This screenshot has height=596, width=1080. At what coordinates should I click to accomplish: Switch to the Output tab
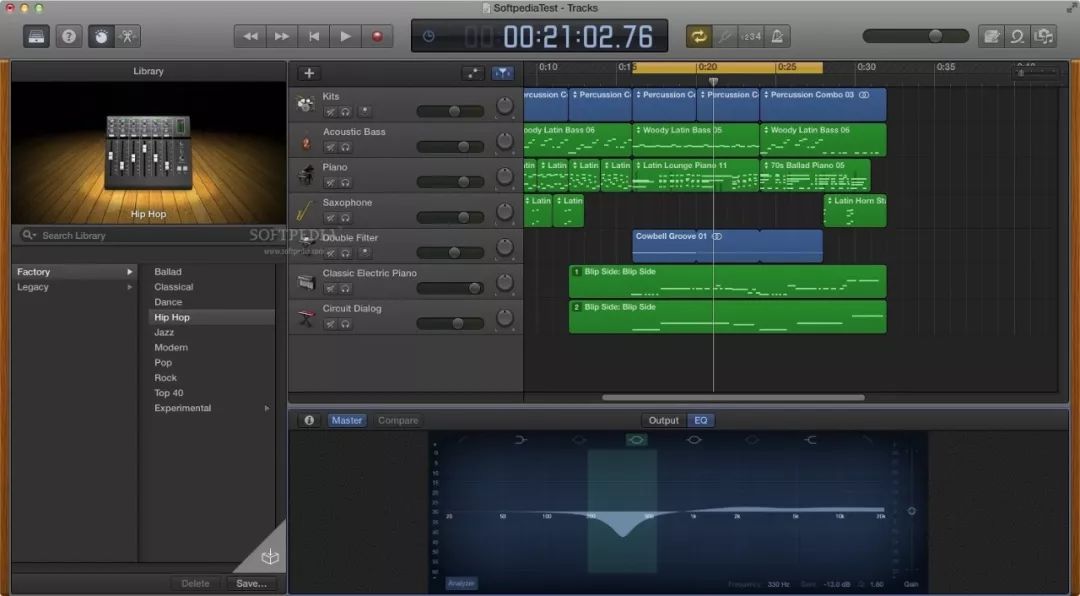(x=663, y=420)
